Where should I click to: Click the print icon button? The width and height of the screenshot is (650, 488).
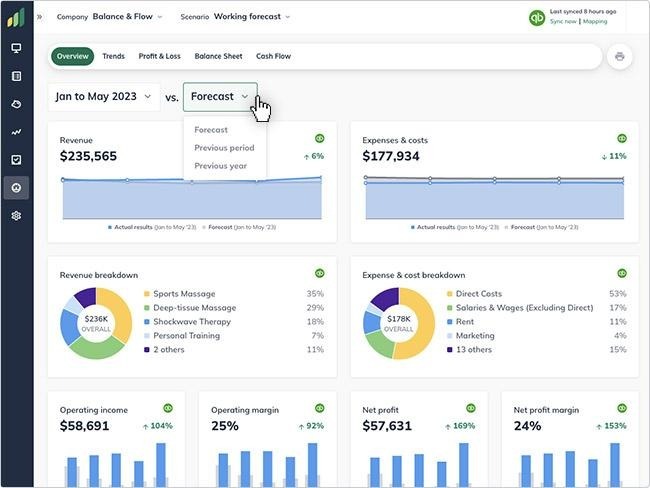619,56
